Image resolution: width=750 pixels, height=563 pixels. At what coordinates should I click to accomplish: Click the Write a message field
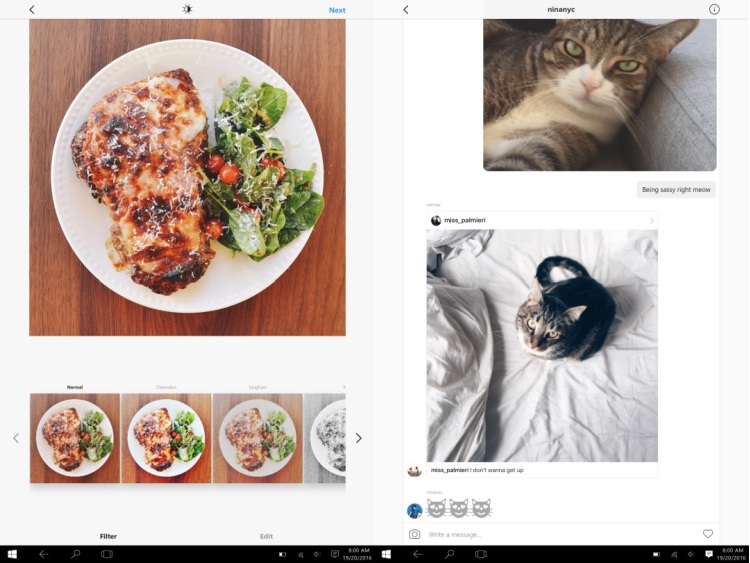(560, 534)
